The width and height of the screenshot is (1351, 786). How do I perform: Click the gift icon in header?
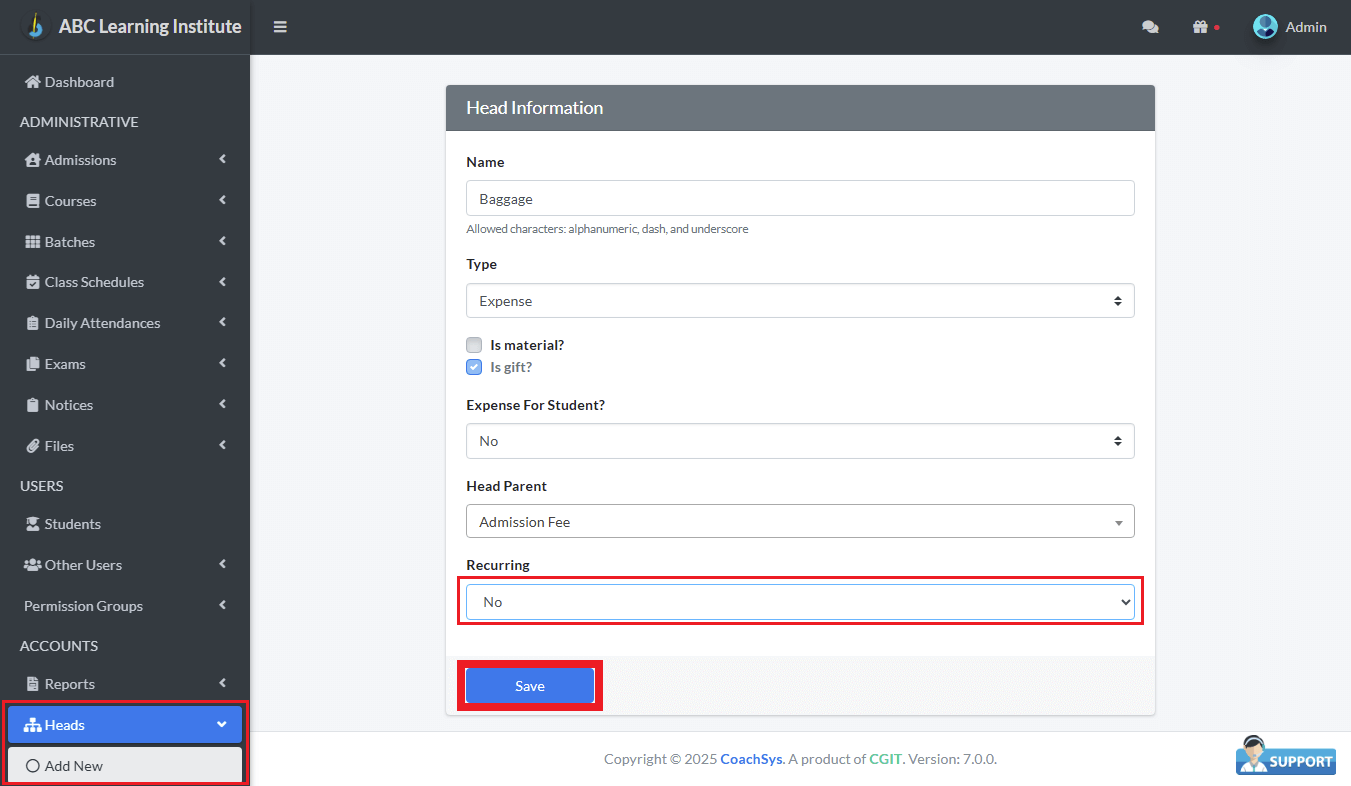coord(1200,27)
